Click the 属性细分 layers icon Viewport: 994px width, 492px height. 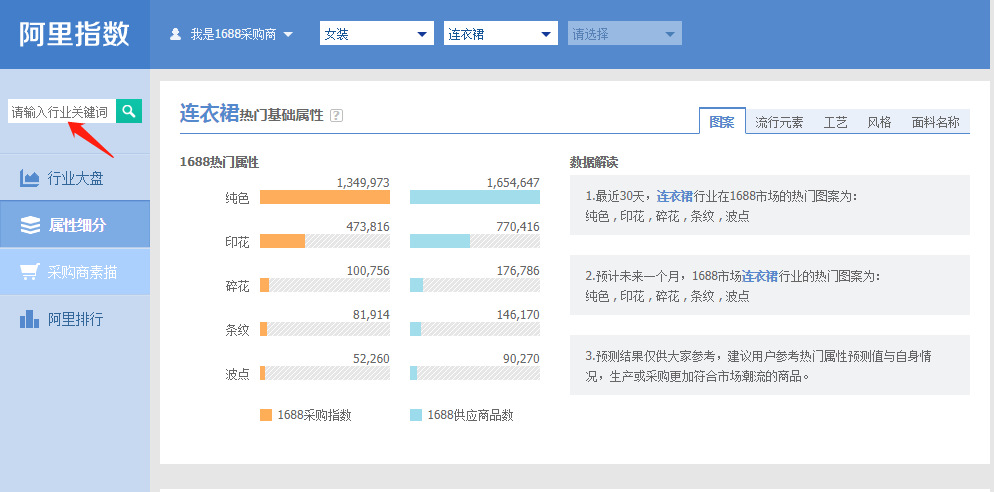pos(30,225)
